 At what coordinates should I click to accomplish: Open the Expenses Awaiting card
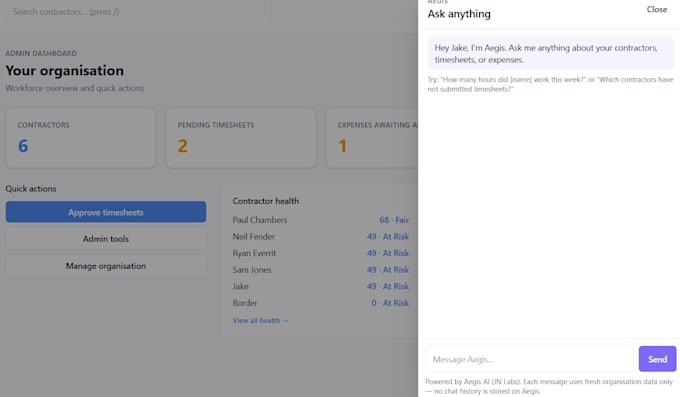[372, 138]
